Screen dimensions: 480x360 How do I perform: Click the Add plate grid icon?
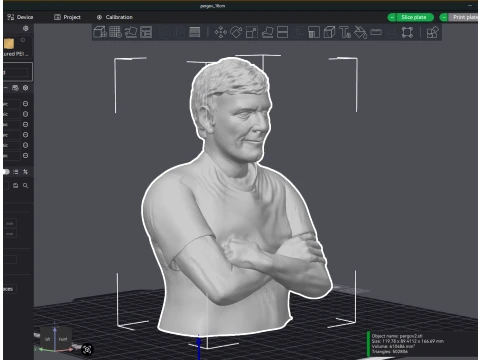[115, 32]
